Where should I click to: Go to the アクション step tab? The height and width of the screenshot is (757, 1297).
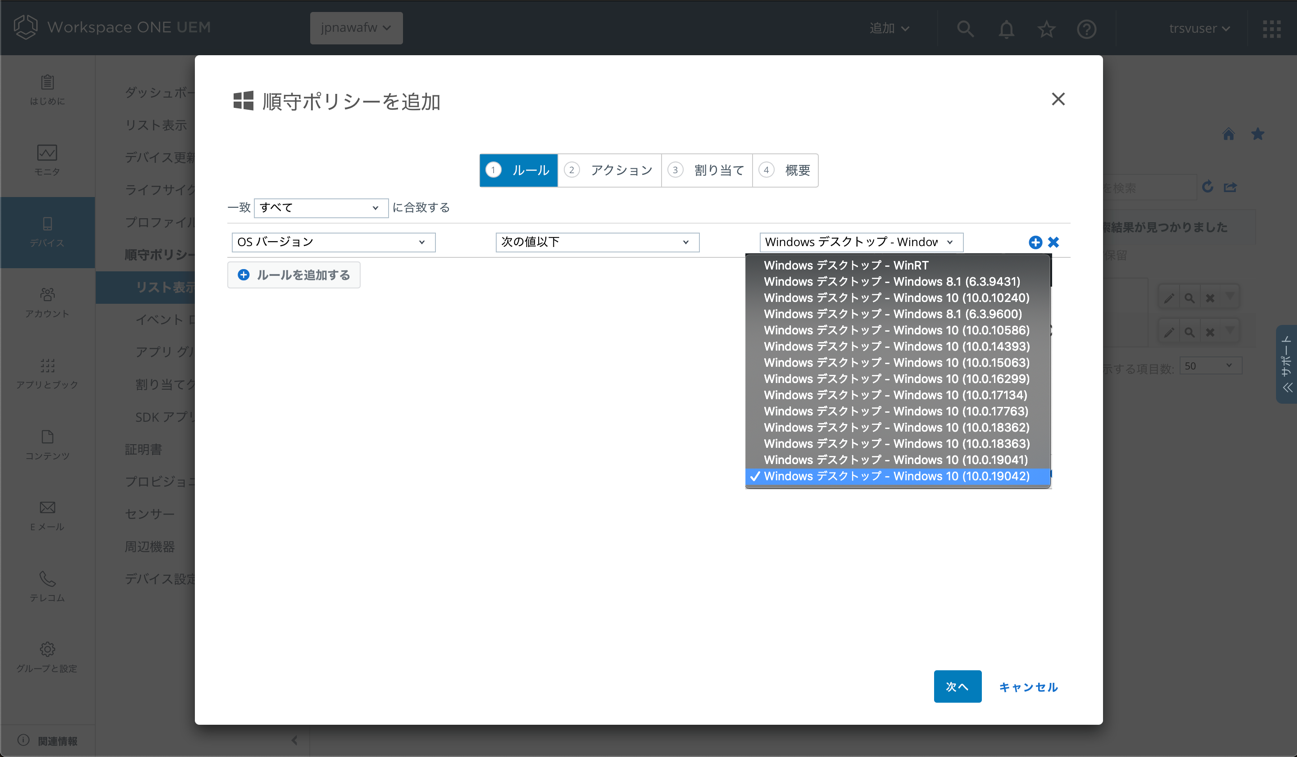click(609, 170)
